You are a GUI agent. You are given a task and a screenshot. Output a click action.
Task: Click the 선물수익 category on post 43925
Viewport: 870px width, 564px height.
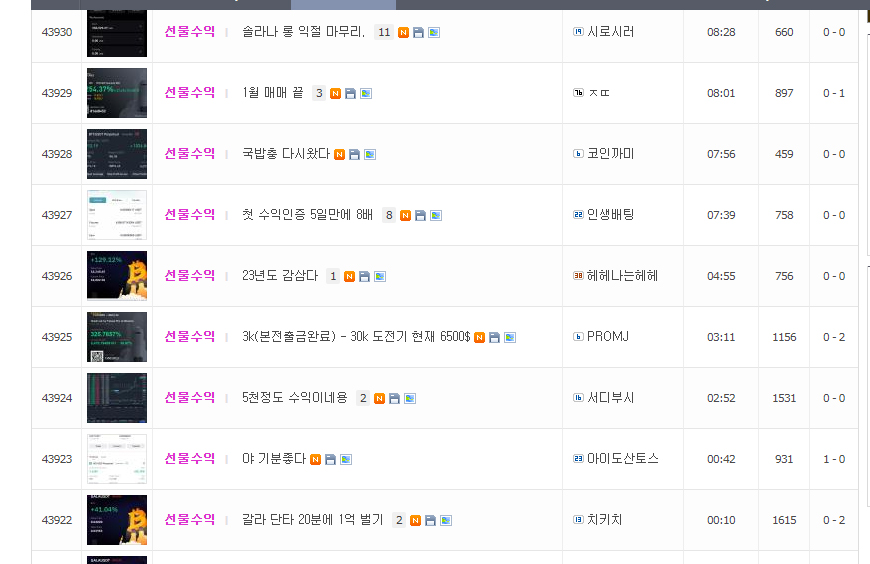(190, 336)
